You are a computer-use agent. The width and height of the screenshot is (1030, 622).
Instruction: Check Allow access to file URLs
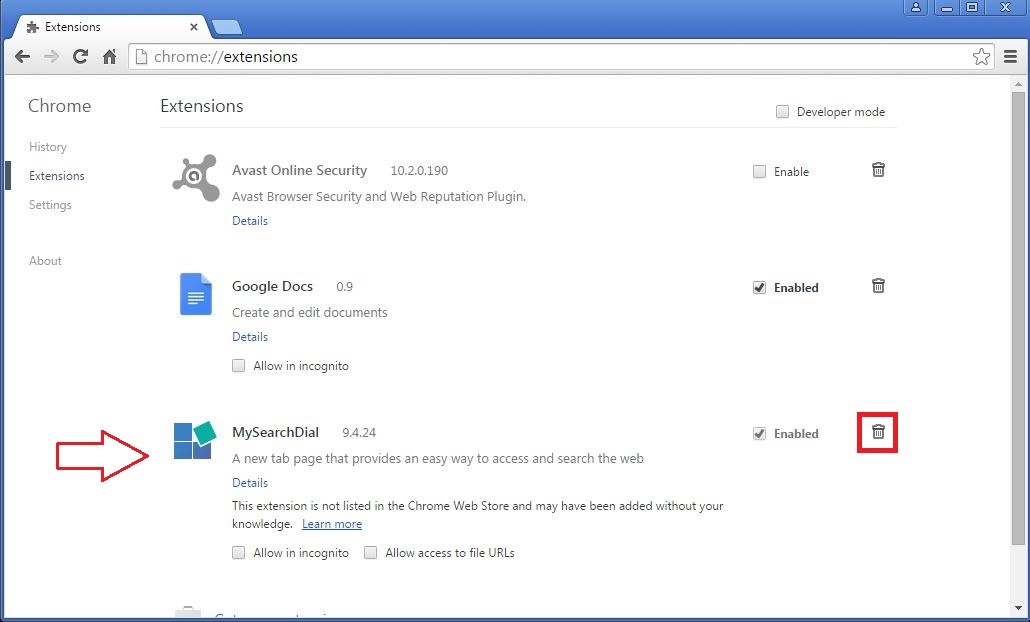click(x=370, y=552)
